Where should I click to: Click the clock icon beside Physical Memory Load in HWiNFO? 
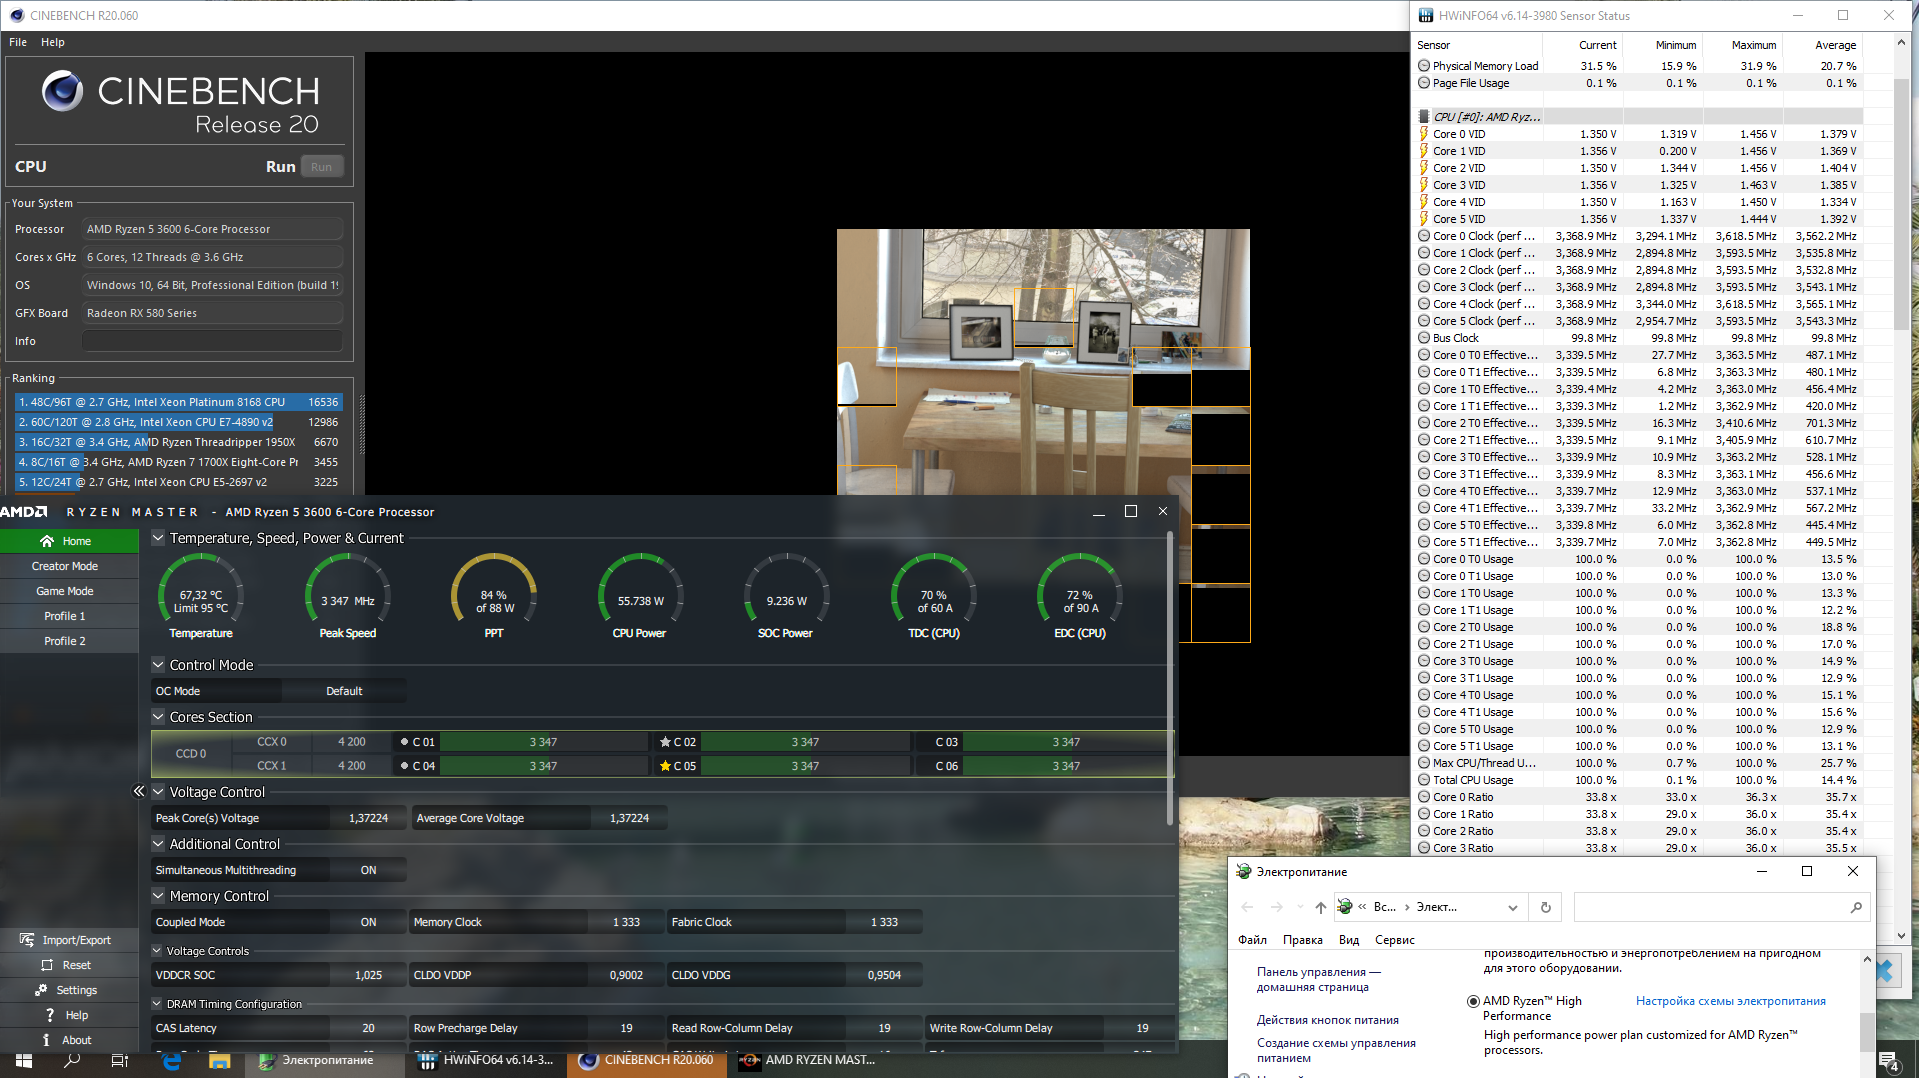1424,66
